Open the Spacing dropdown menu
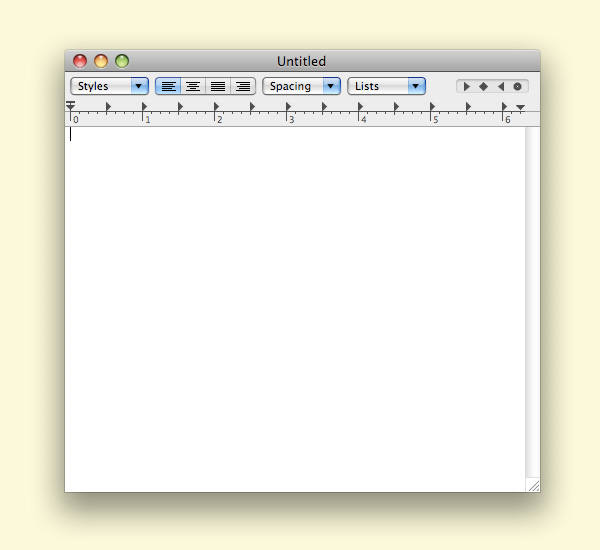 coord(301,86)
